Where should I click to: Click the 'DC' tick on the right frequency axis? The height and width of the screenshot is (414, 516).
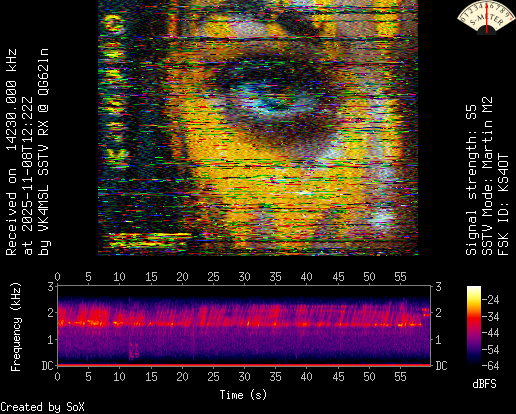[441, 366]
